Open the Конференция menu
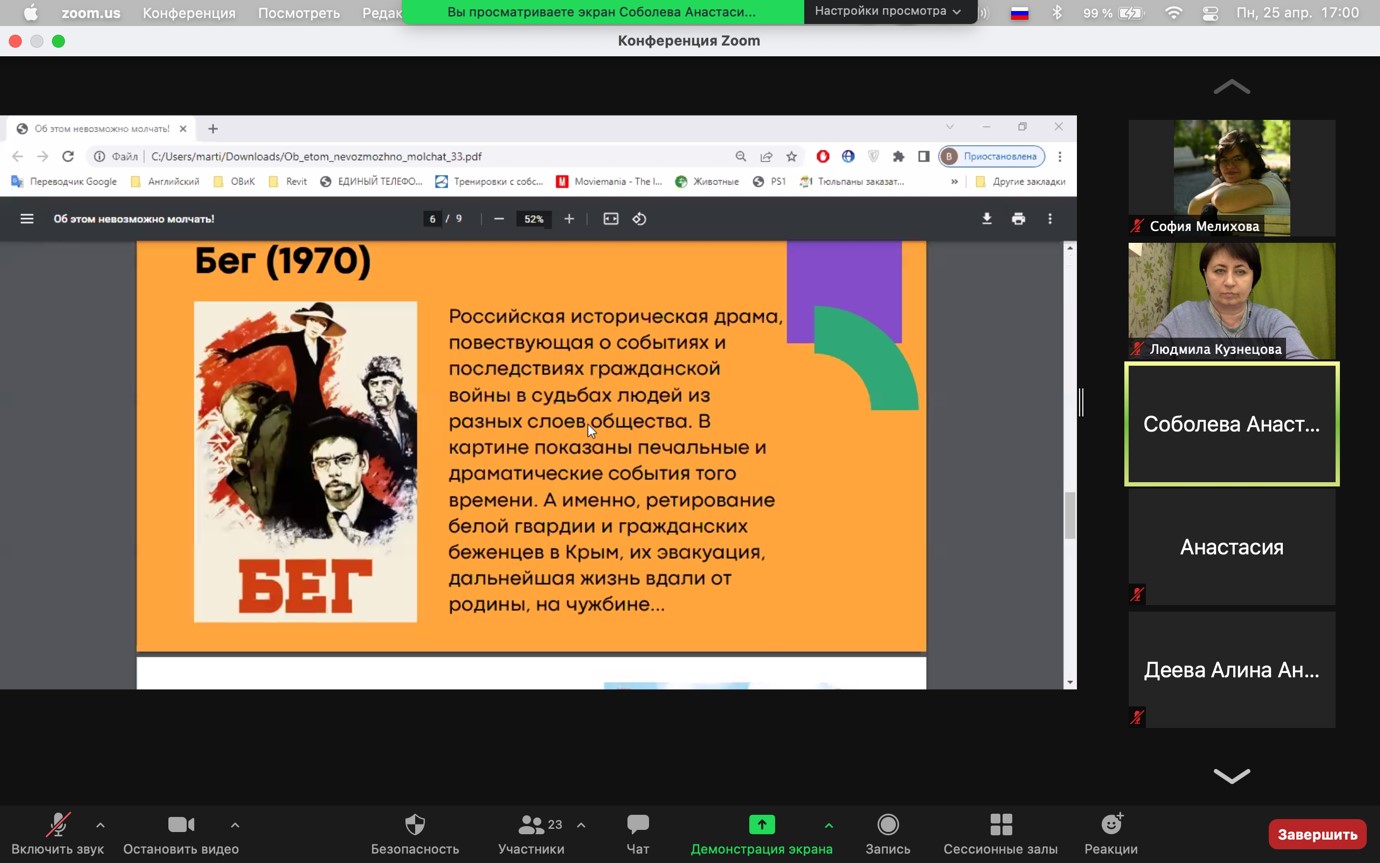This screenshot has width=1380, height=863. click(189, 13)
